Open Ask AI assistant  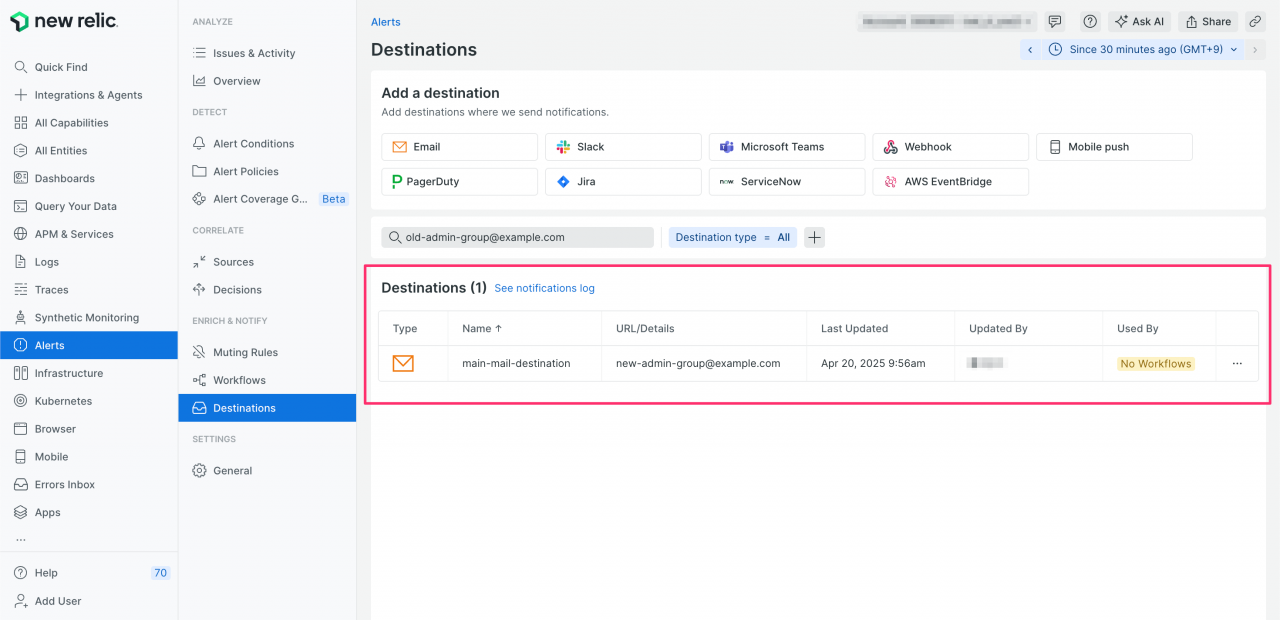click(1140, 21)
